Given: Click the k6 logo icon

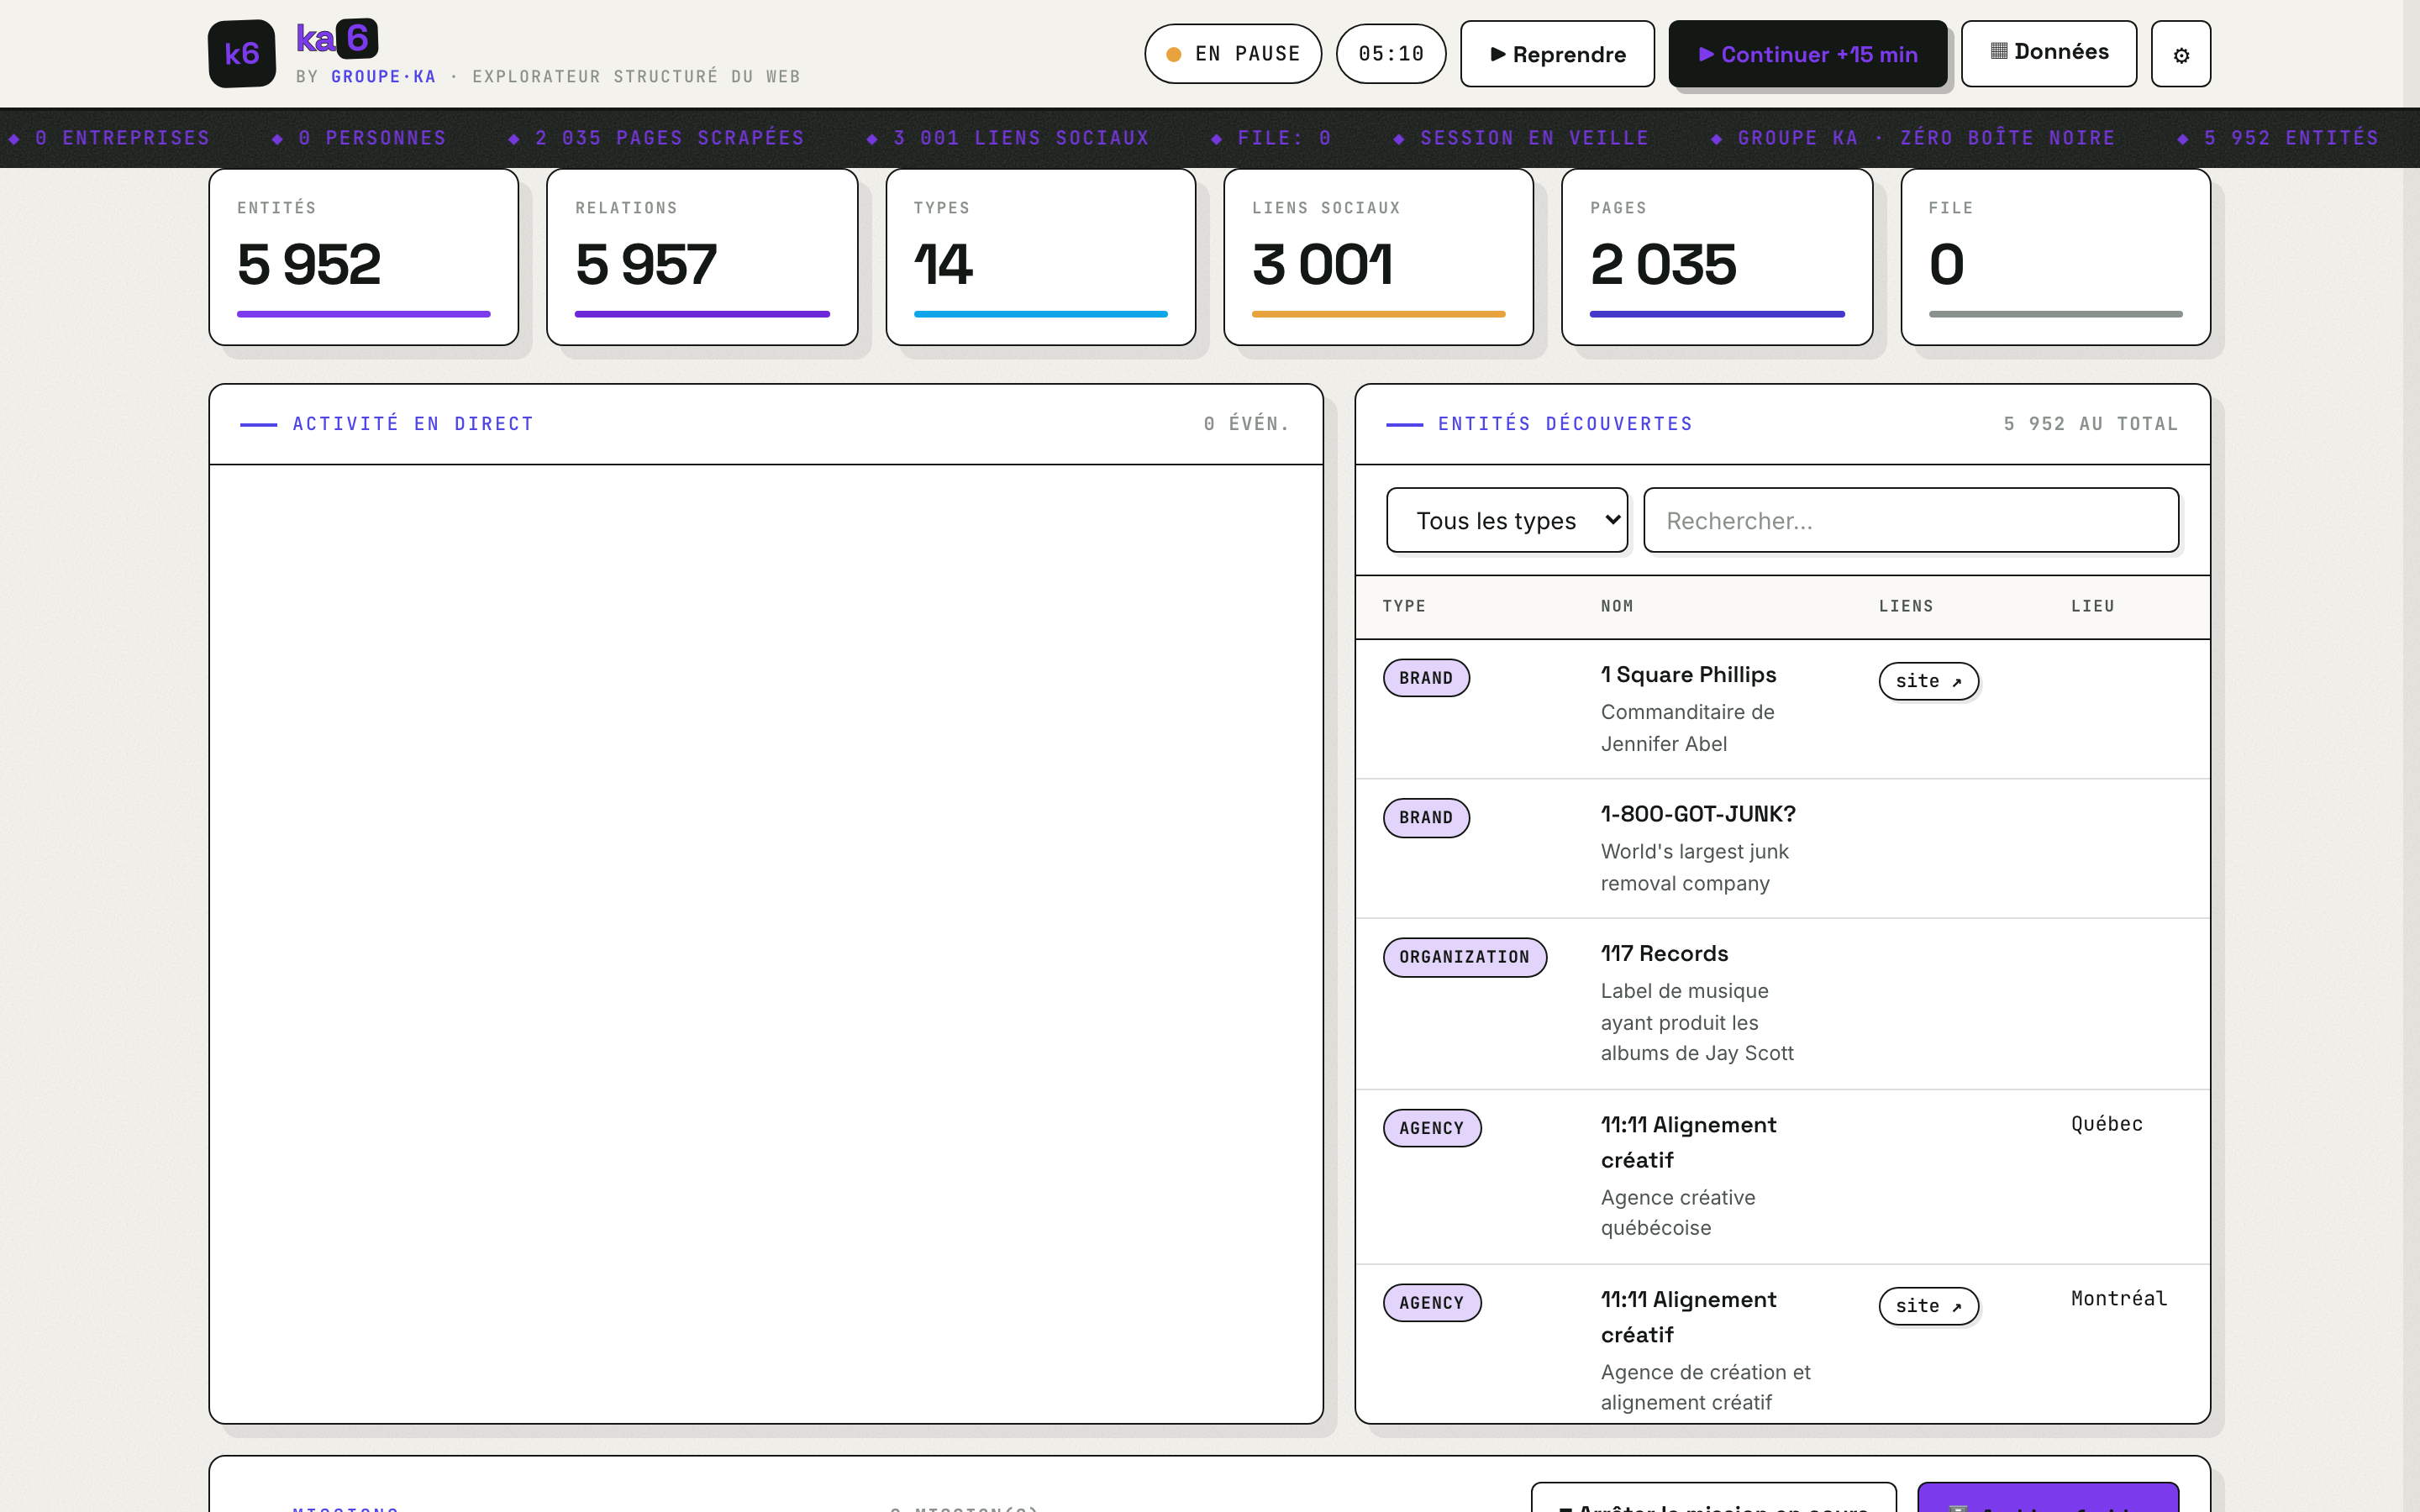Looking at the screenshot, I should (242, 54).
